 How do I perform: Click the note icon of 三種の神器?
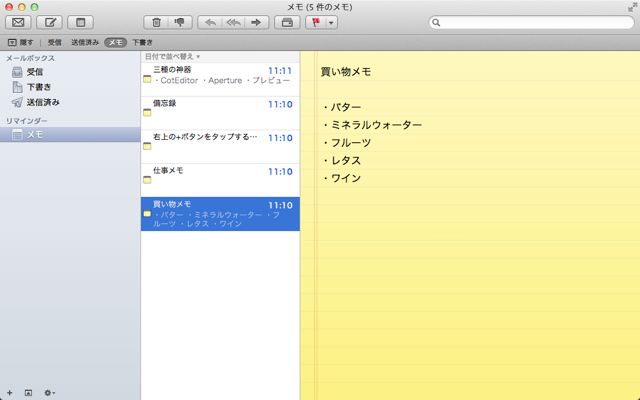[147, 79]
